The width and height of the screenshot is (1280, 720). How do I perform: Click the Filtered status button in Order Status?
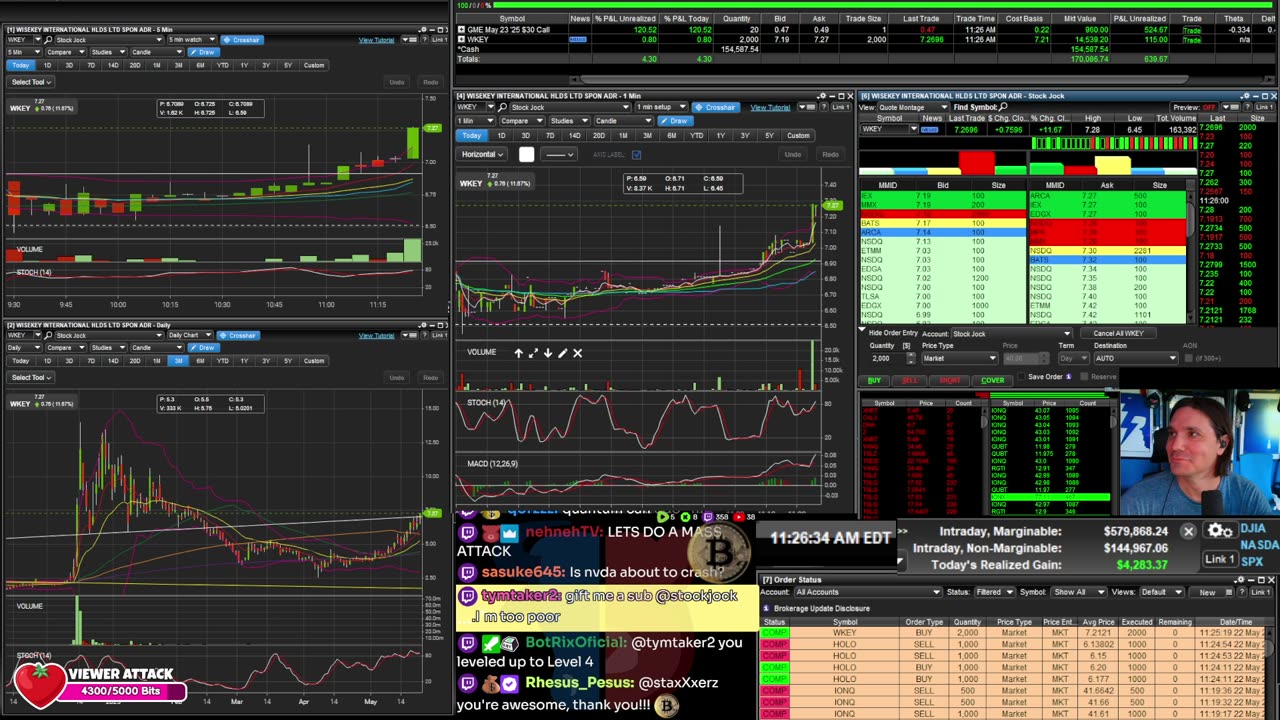pyautogui.click(x=993, y=592)
